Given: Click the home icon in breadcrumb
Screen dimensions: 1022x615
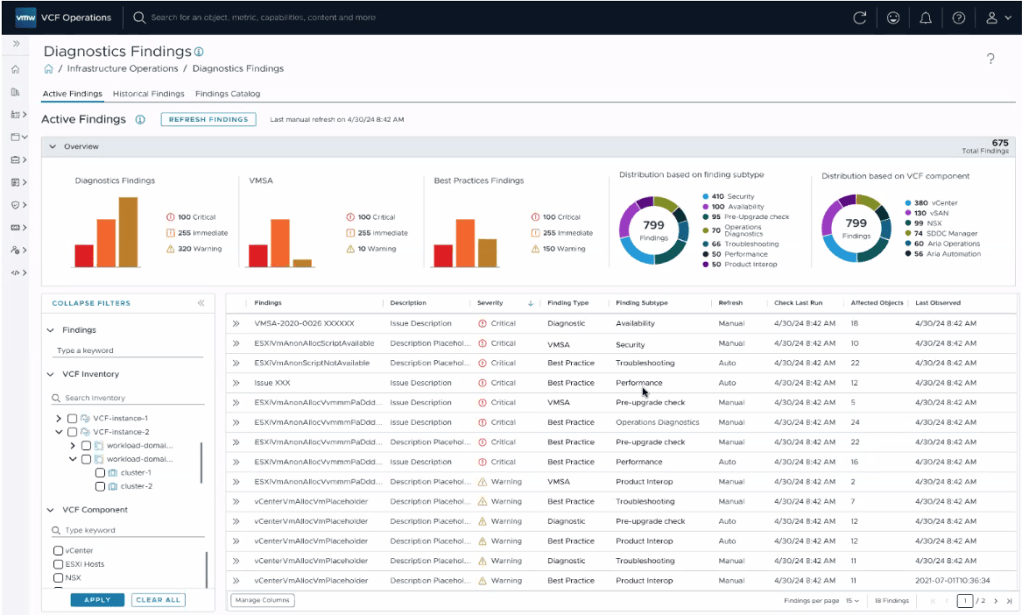Looking at the screenshot, I should tap(48, 69).
